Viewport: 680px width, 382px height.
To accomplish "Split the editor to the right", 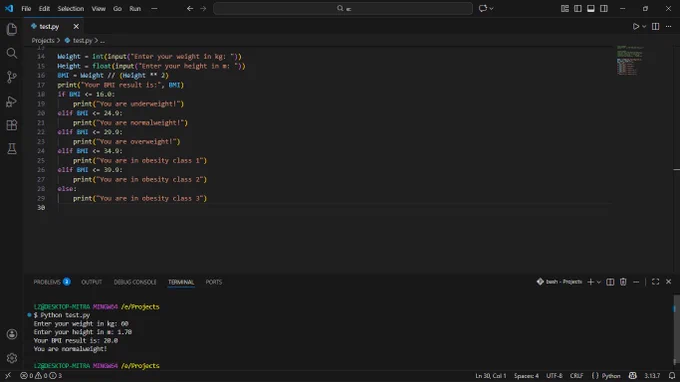I will tap(655, 26).
